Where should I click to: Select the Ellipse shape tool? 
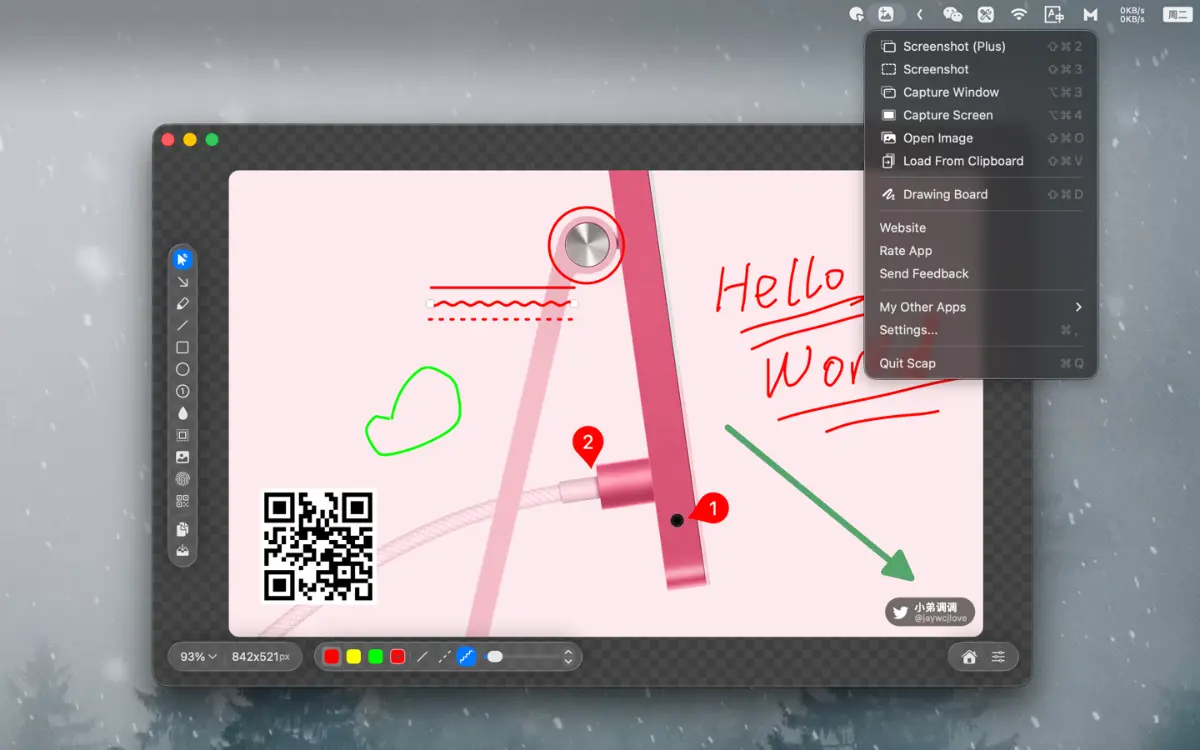(182, 369)
